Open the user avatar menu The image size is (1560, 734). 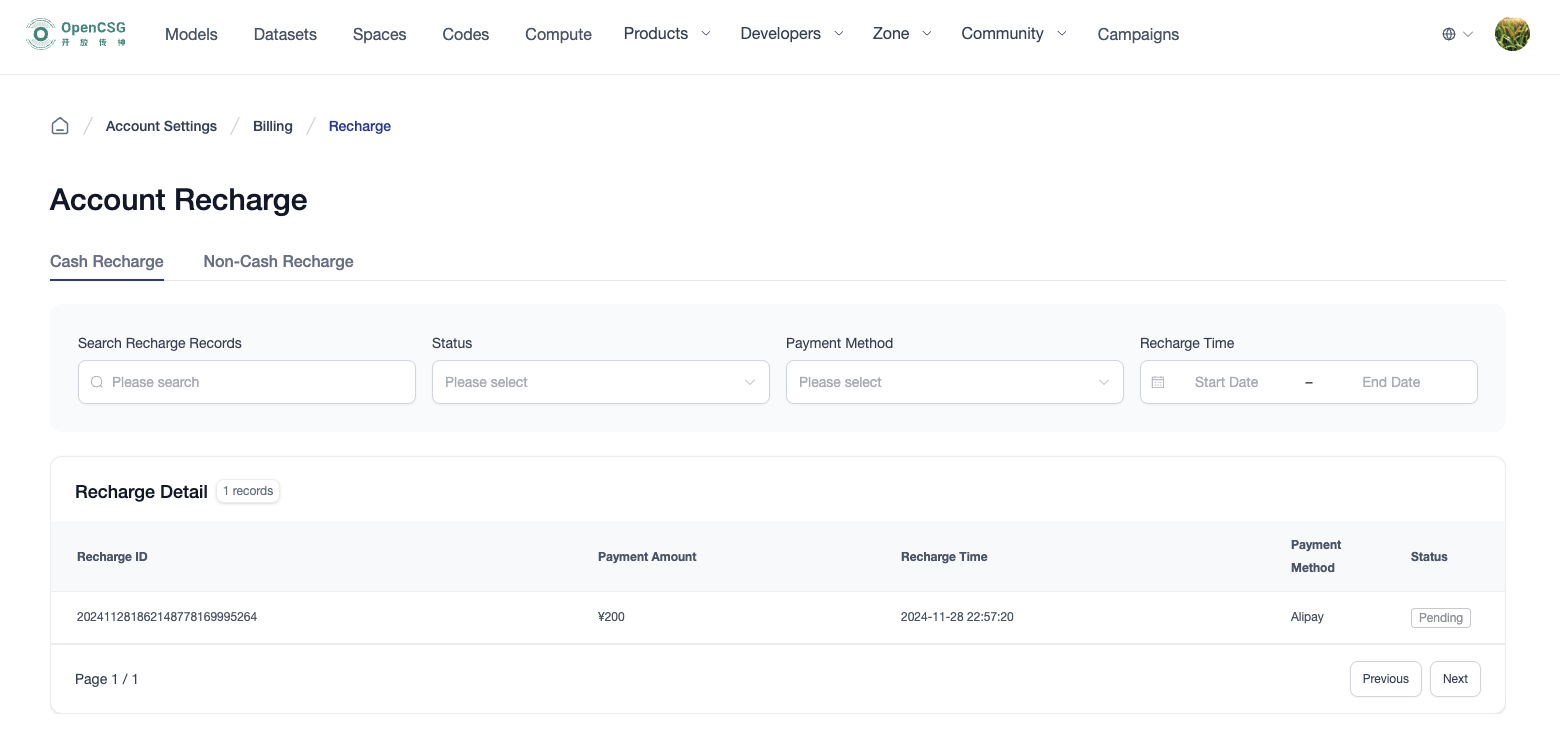tap(1511, 34)
